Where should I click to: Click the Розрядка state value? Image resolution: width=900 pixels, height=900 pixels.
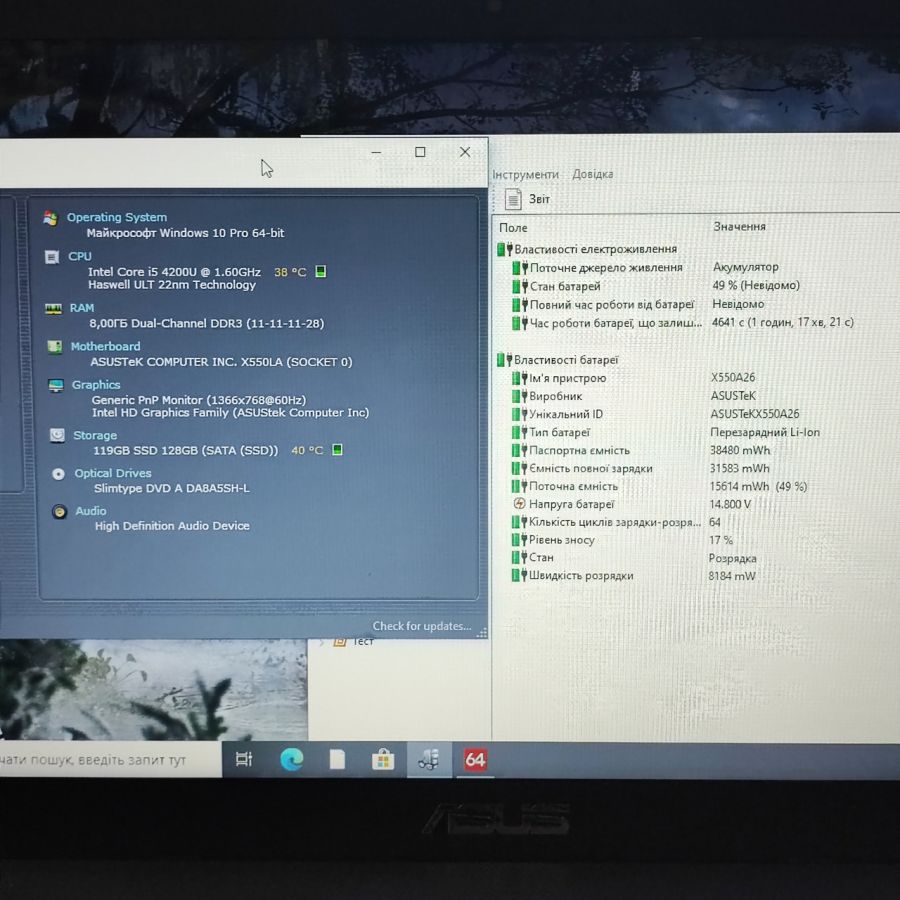click(732, 558)
